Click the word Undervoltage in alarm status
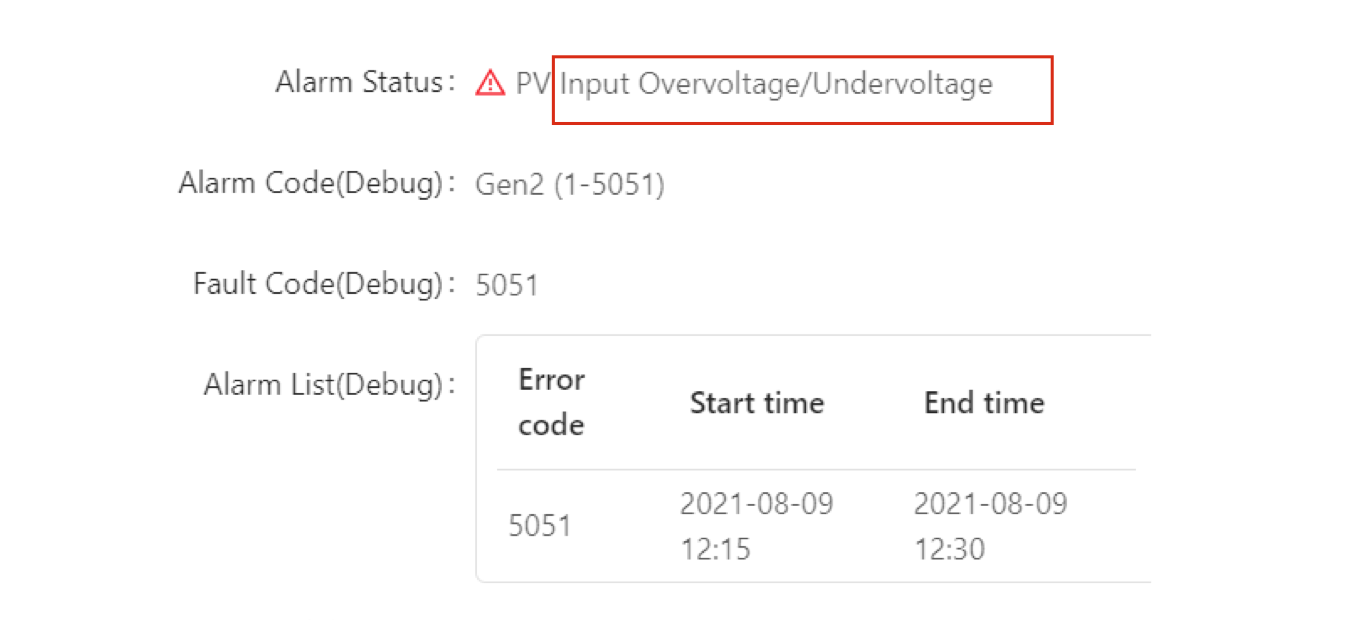Viewport: 1371px width, 620px height. [903, 84]
